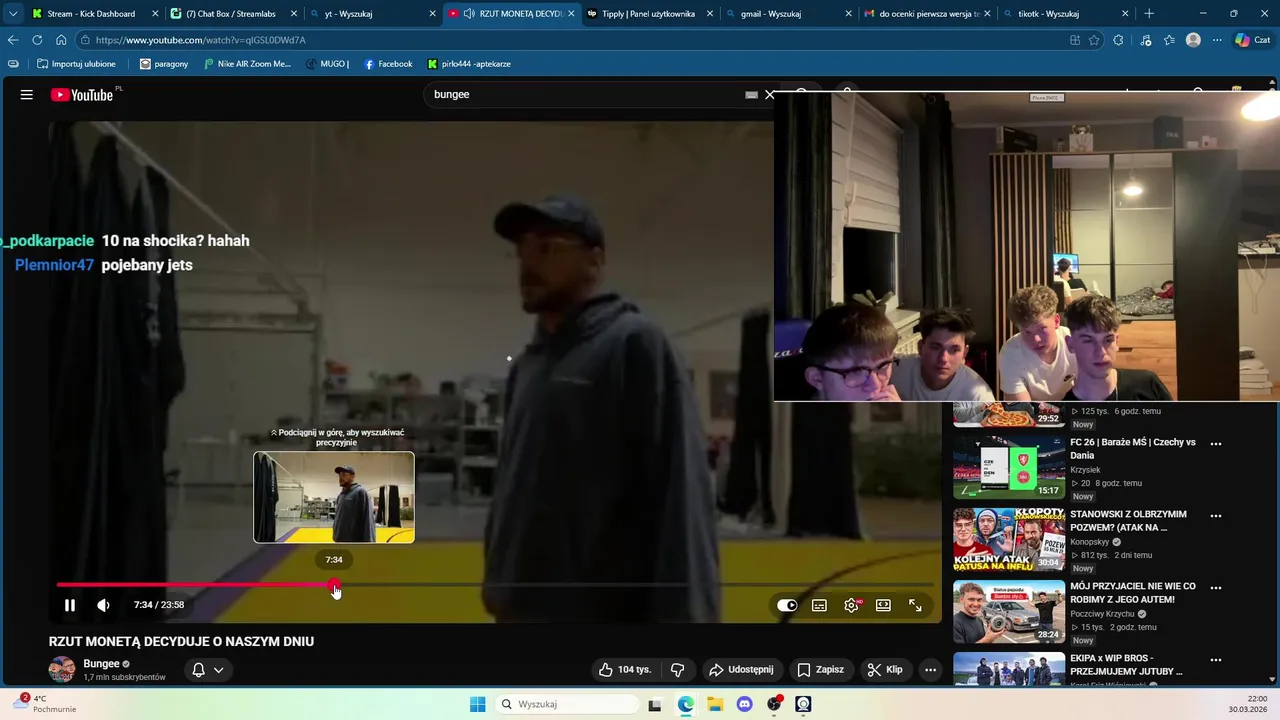Open Discord from the taskbar

coord(744,704)
